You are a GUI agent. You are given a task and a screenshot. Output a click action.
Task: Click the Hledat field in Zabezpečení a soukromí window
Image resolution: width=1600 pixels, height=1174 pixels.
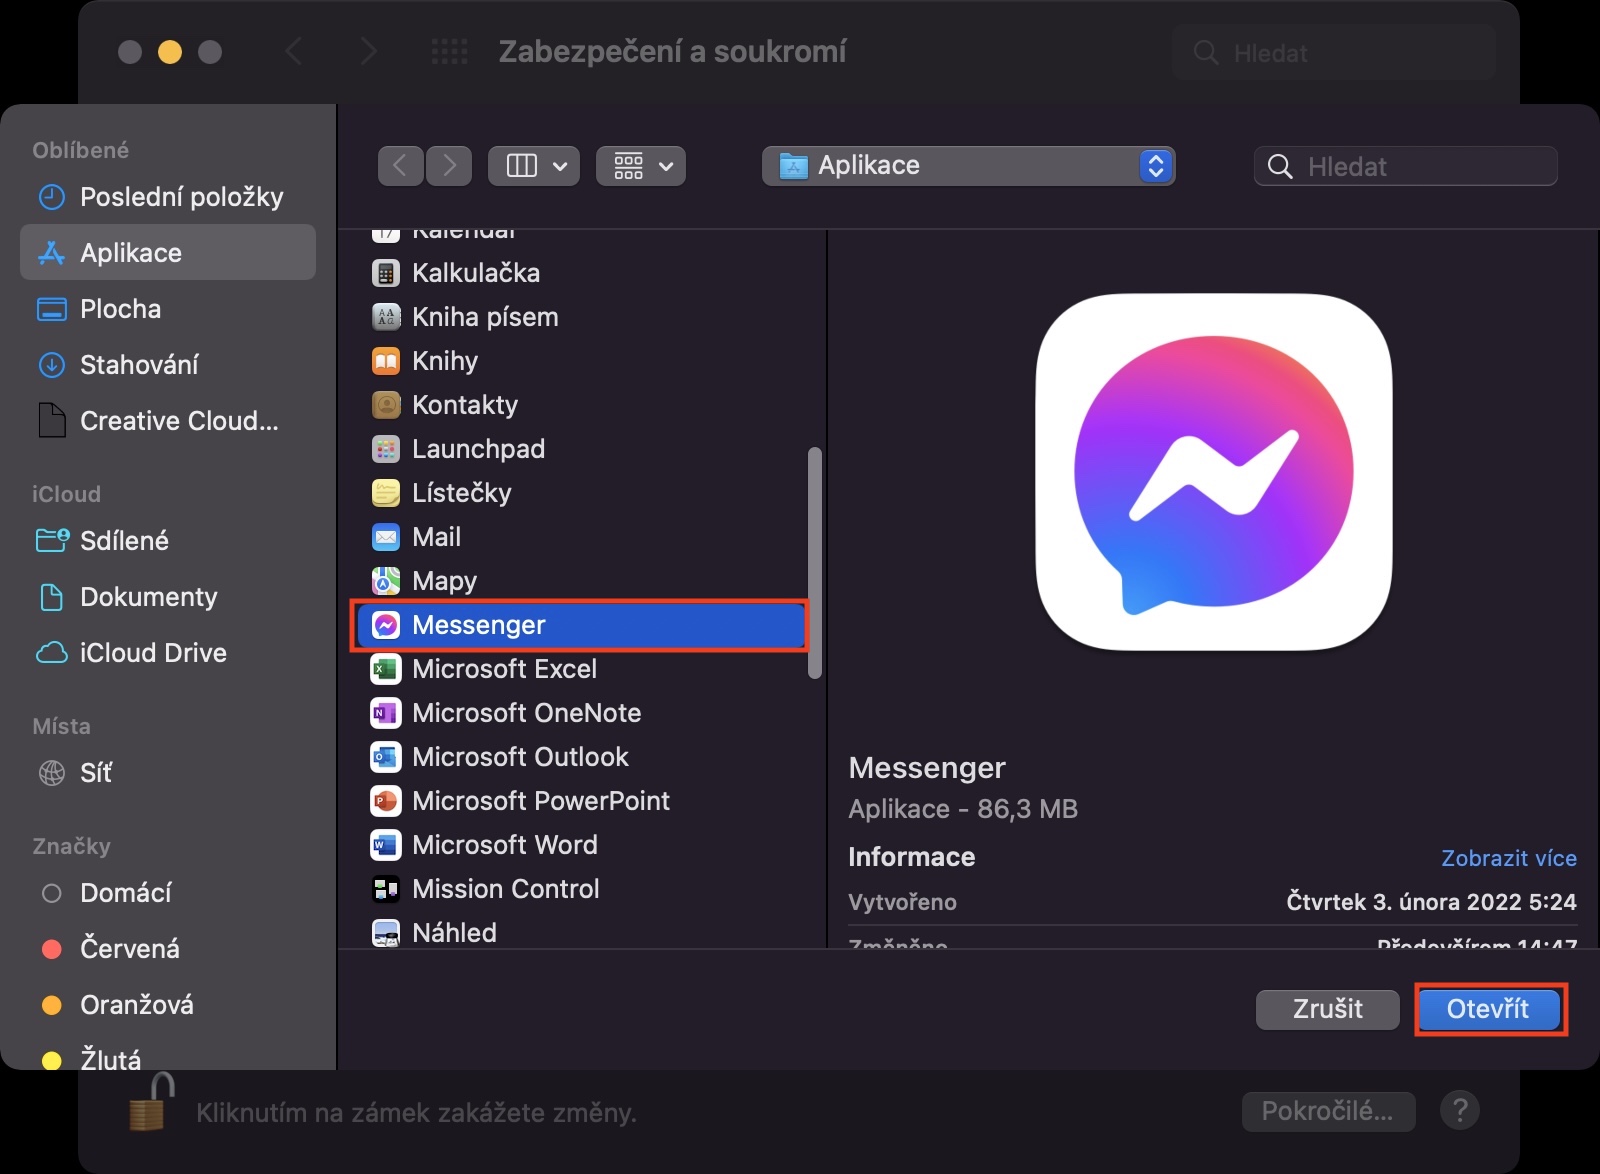tap(1334, 52)
